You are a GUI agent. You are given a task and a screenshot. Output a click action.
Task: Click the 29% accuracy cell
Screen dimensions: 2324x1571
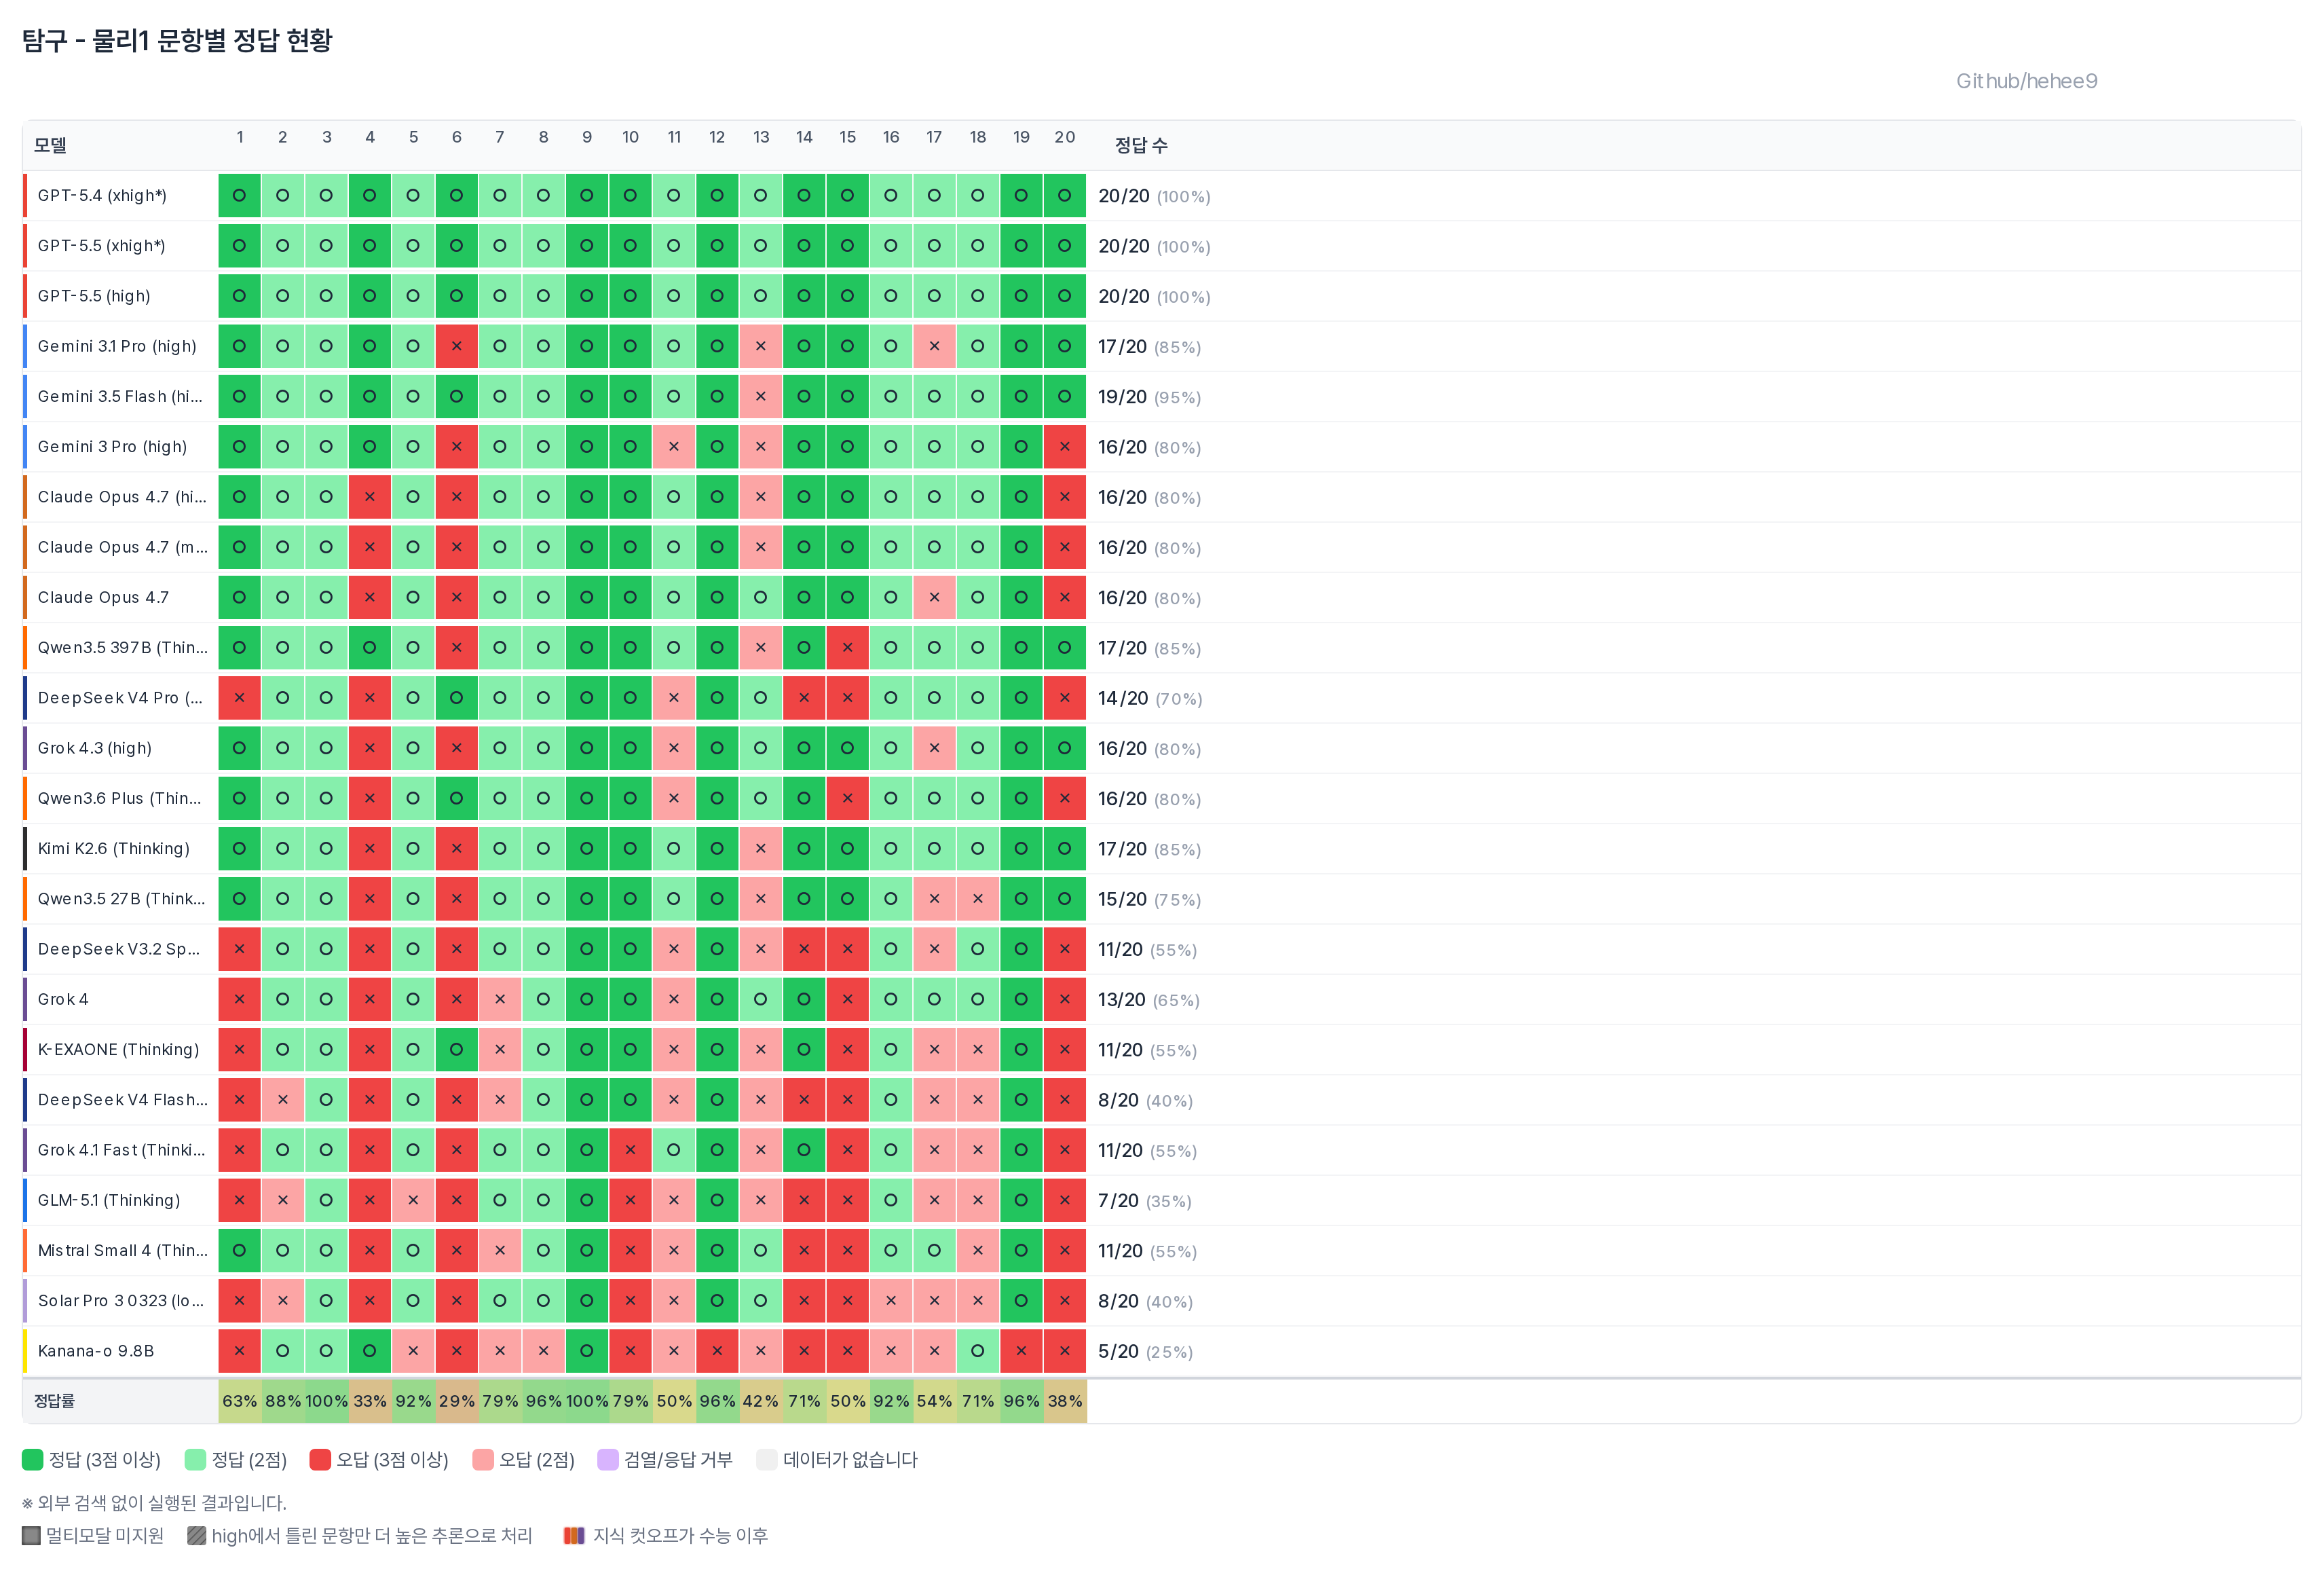tap(457, 1401)
